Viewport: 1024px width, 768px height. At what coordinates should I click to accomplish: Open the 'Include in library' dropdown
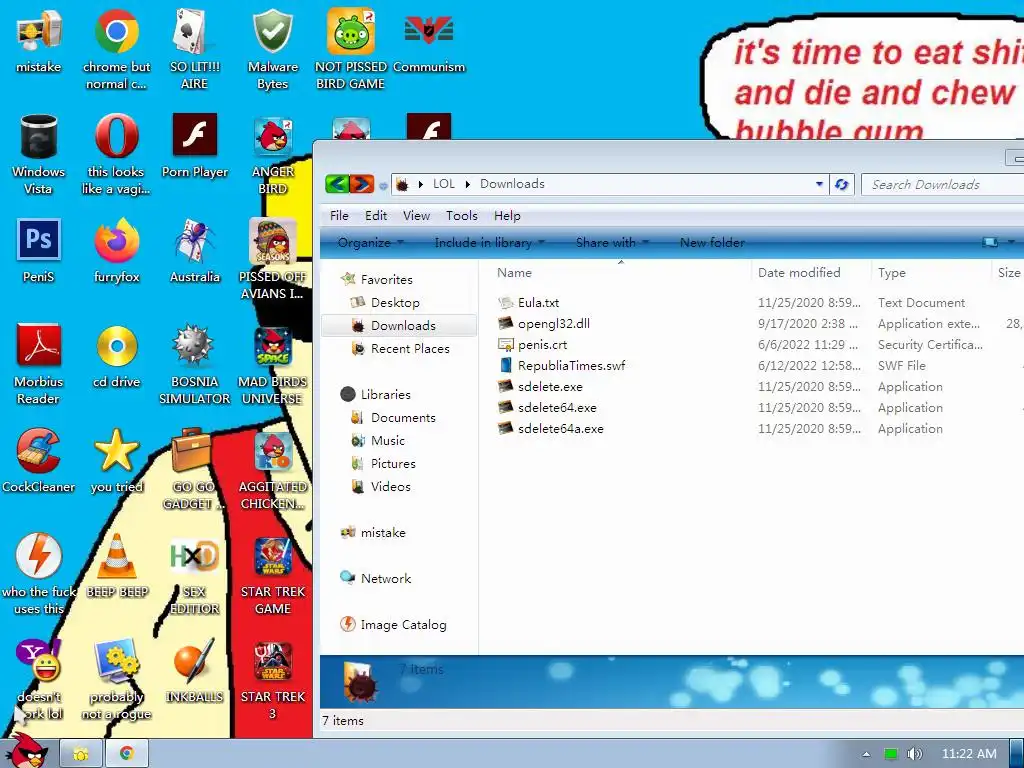pos(489,242)
